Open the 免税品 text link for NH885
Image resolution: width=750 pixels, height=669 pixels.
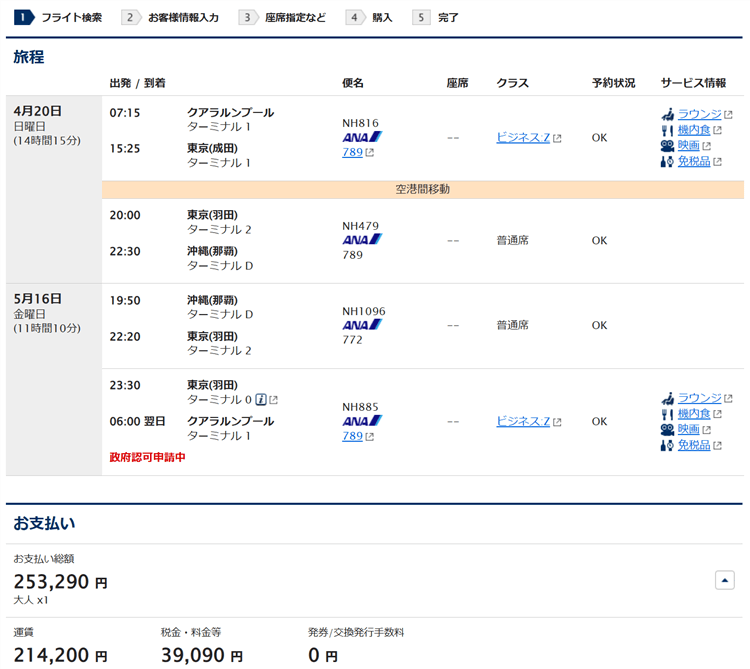click(x=694, y=445)
